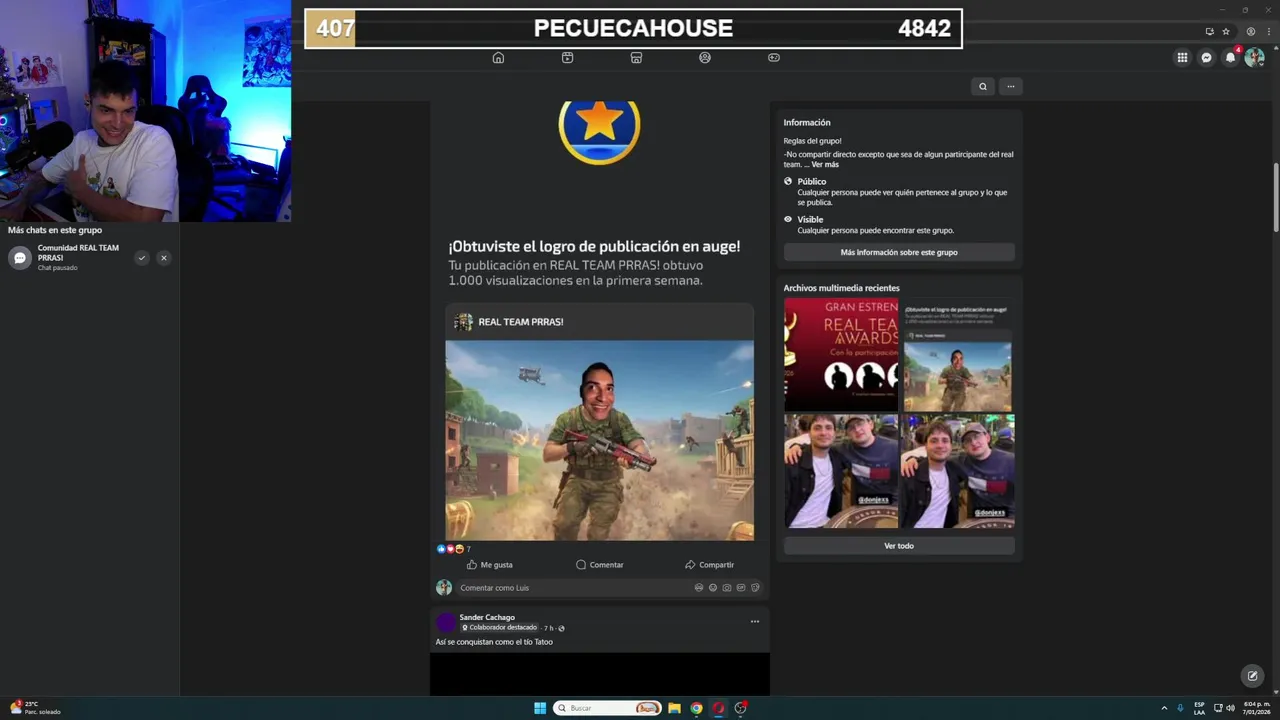The height and width of the screenshot is (720, 1280).
Task: Click Colaborador destacado badge
Action: tap(499, 628)
